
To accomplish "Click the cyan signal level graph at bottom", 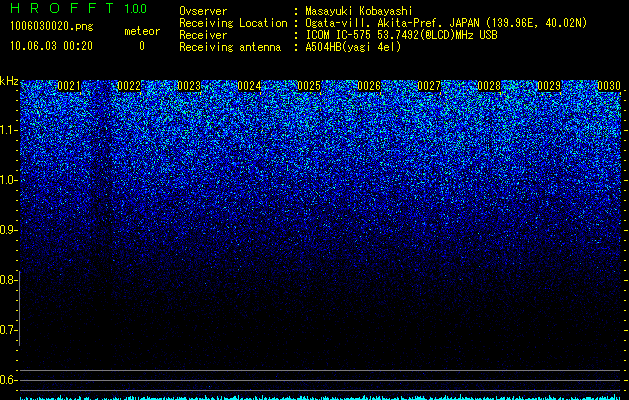I will click(320, 398).
